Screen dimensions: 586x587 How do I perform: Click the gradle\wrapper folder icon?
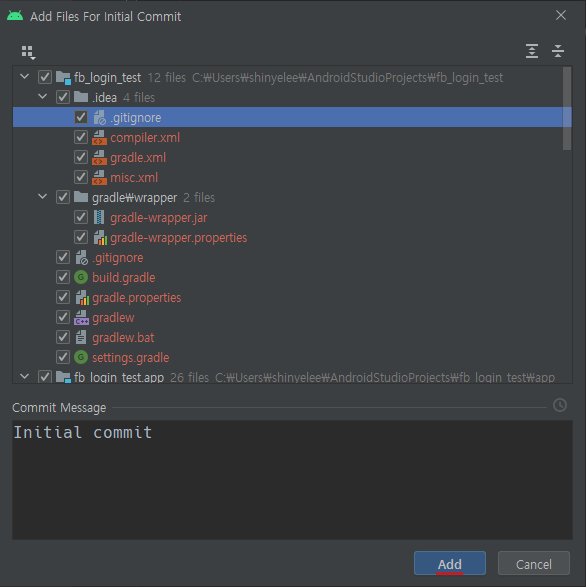81,197
